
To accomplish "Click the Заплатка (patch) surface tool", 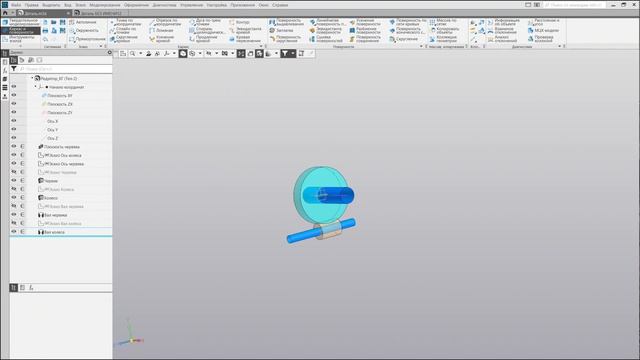I will (281, 31).
